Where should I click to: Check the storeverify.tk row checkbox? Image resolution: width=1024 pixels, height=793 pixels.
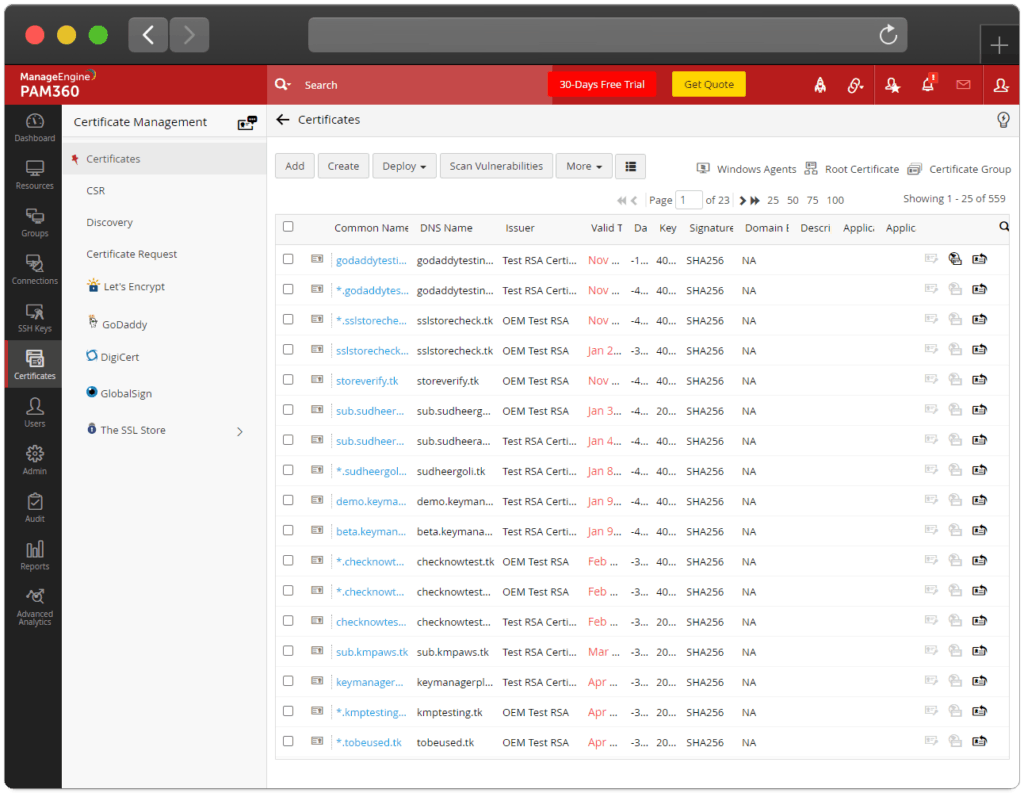[x=288, y=380]
